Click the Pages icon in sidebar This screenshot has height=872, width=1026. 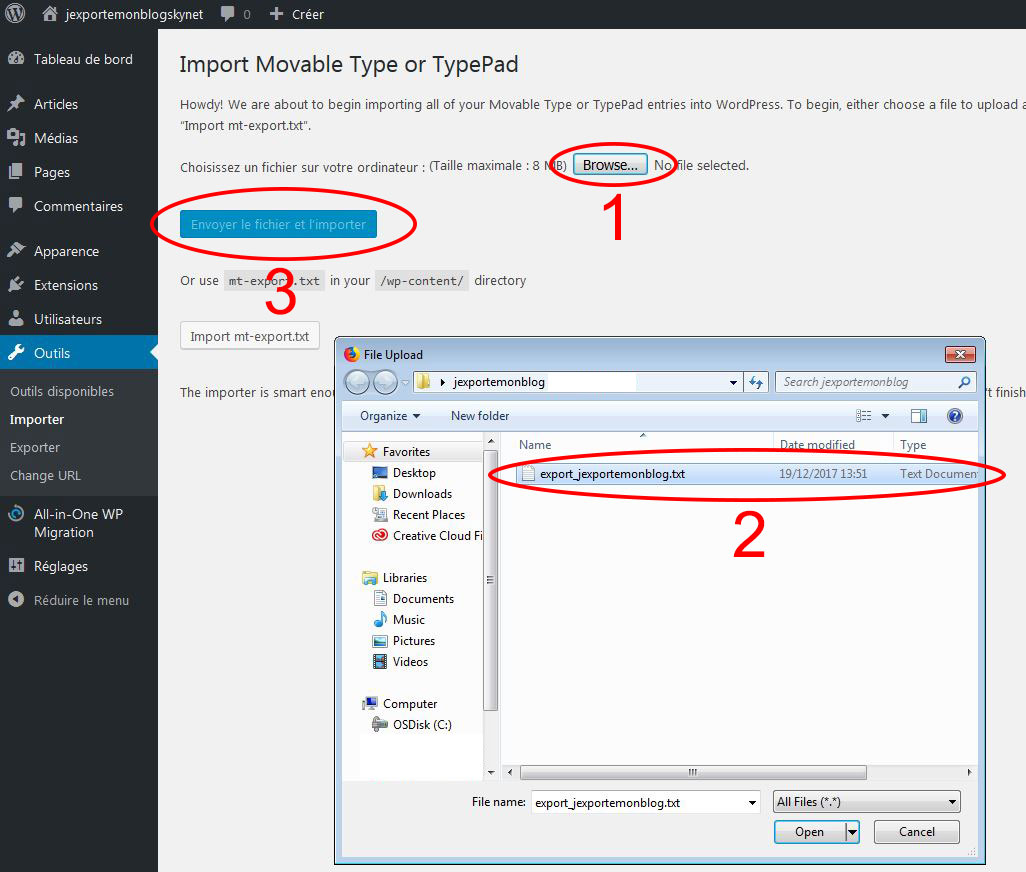pyautogui.click(x=16, y=171)
